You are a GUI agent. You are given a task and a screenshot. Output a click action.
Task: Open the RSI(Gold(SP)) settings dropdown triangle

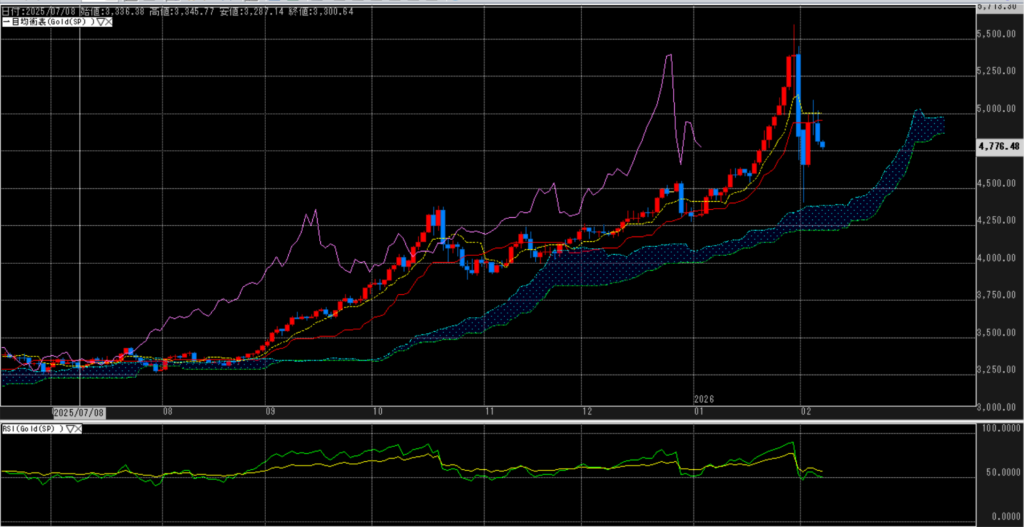(x=70, y=428)
